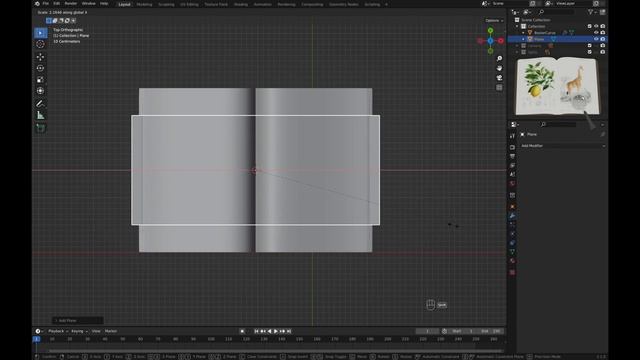Open the File menu
640x360 pixels.
[x=46, y=4]
